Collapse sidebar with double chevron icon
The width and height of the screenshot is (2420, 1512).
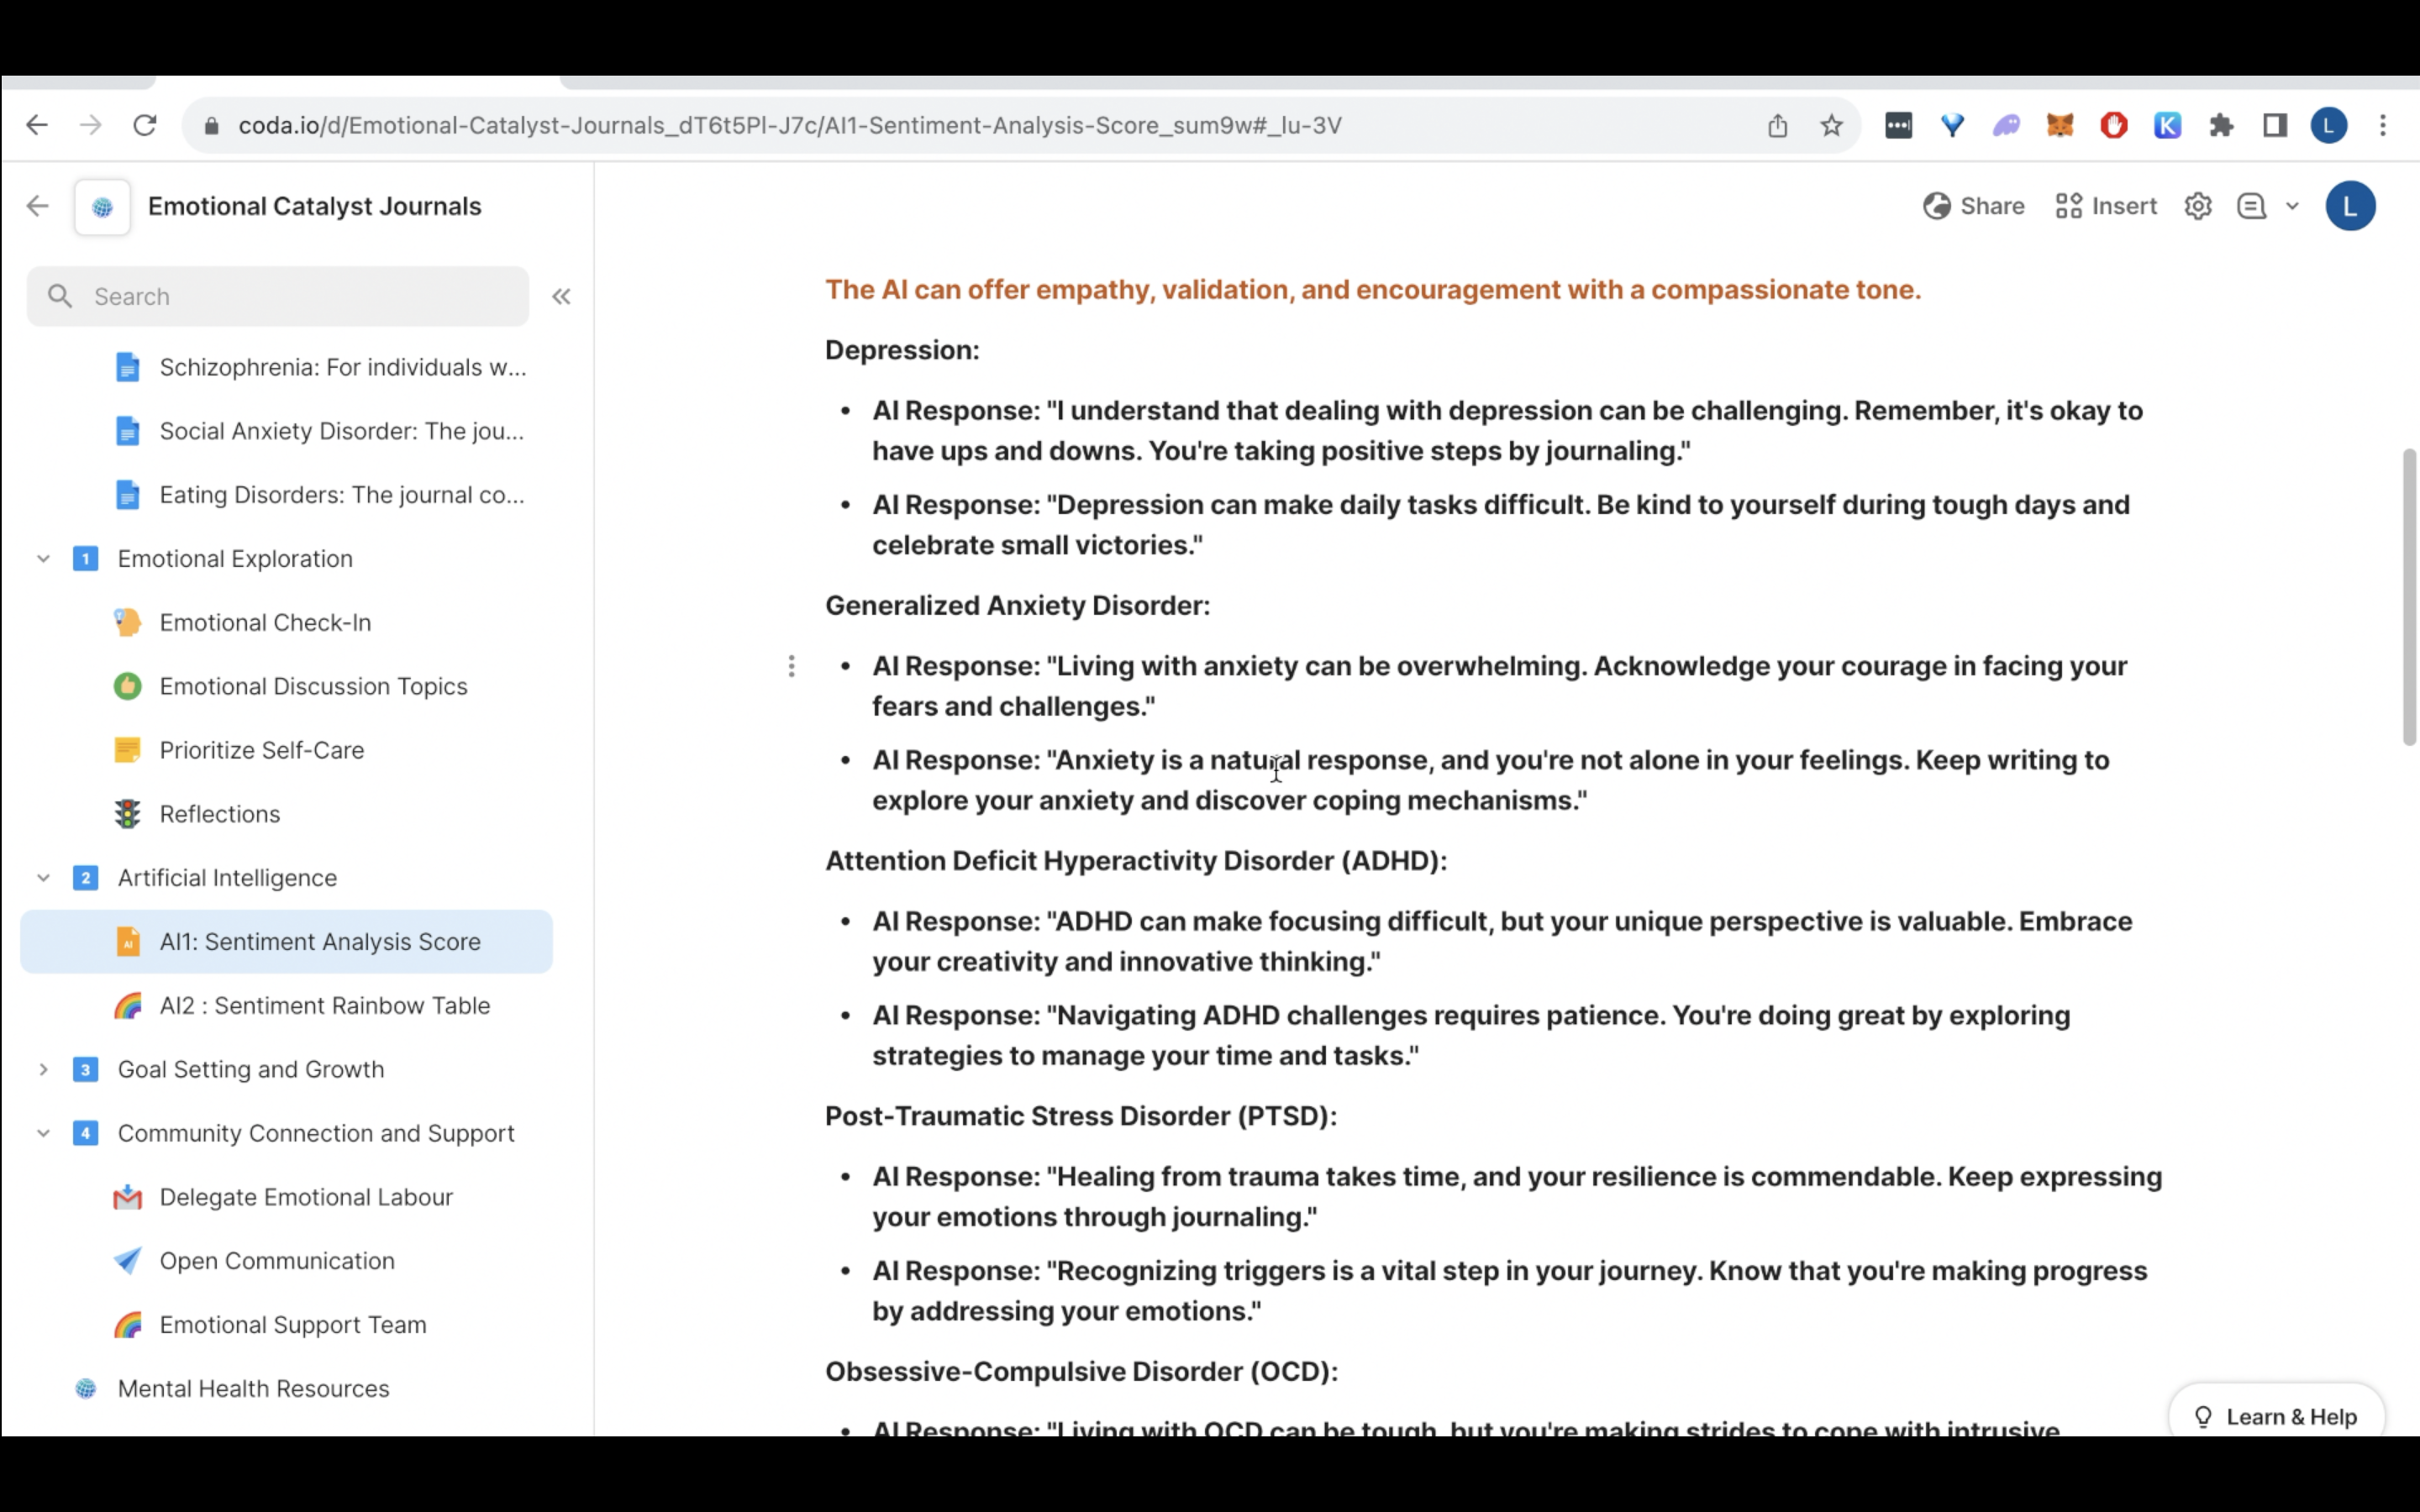point(561,296)
